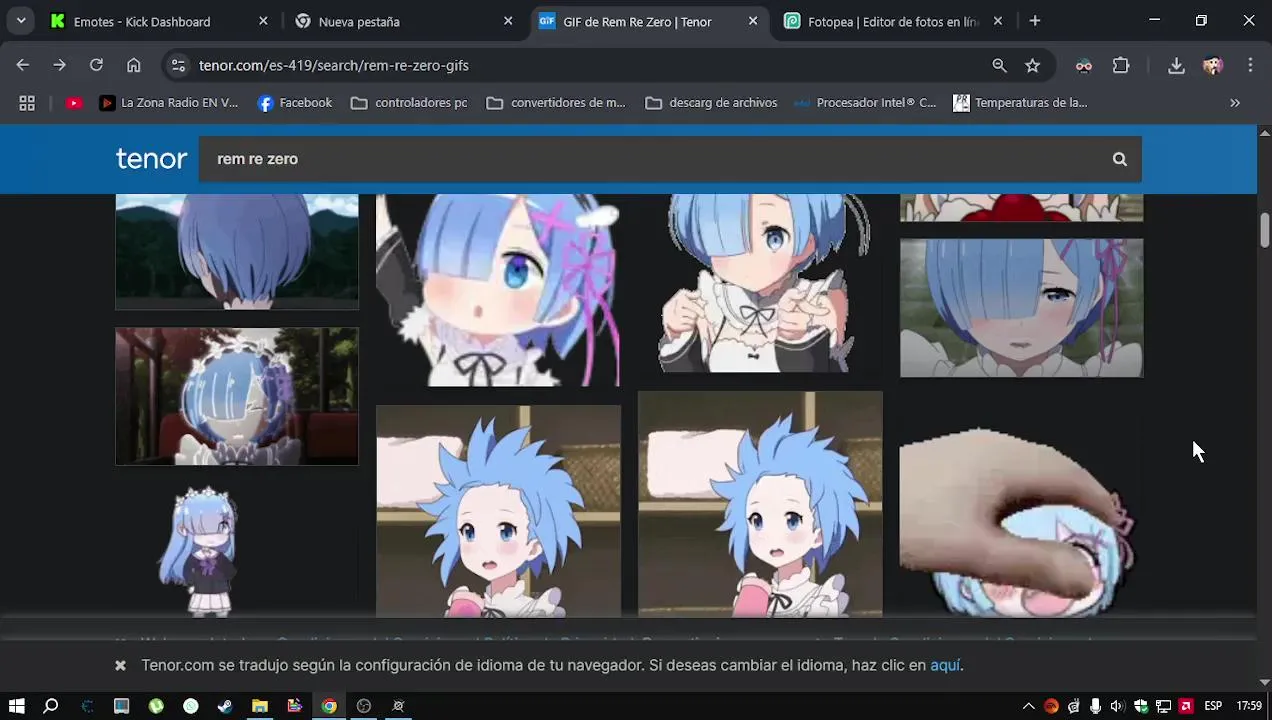The height and width of the screenshot is (720, 1272).
Task: Expand the descarg de archivos folder
Action: (x=711, y=103)
